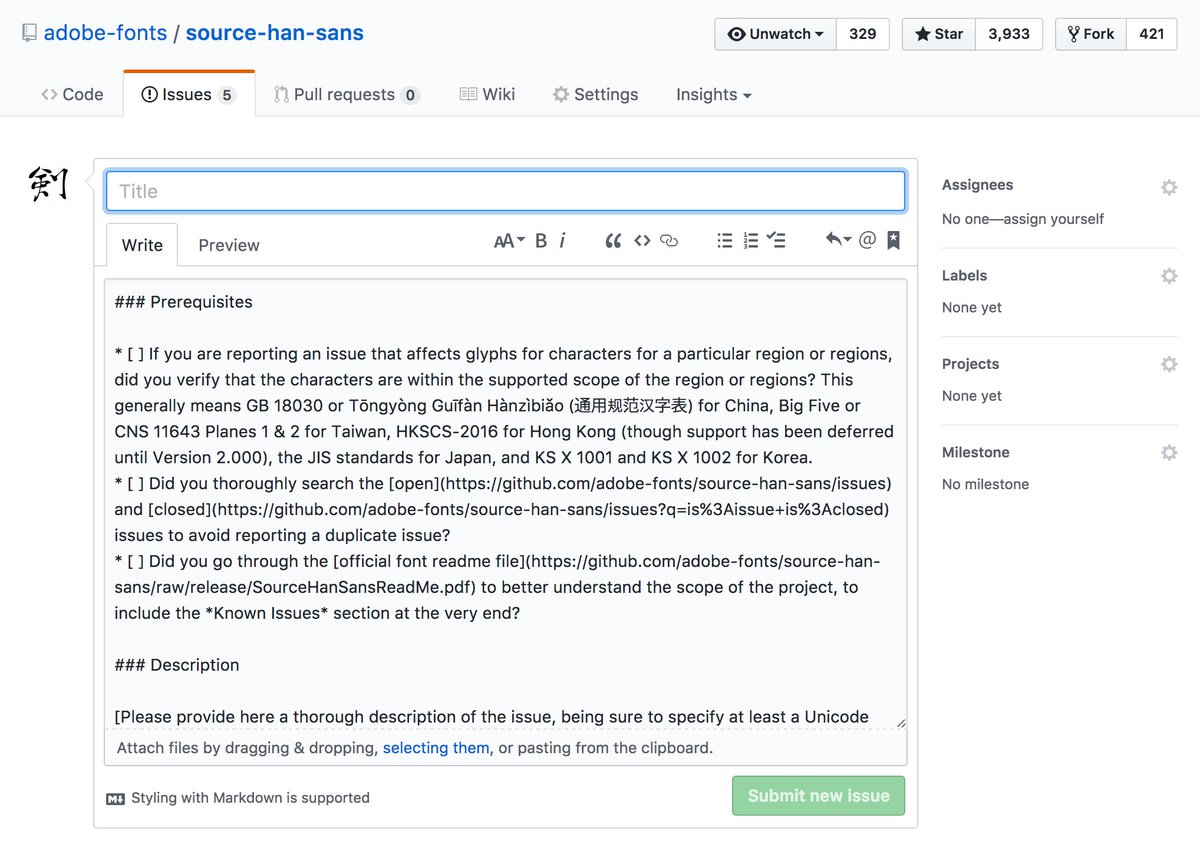Click the 'selecting them' attachment link
This screenshot has height=844, width=1200.
point(435,747)
